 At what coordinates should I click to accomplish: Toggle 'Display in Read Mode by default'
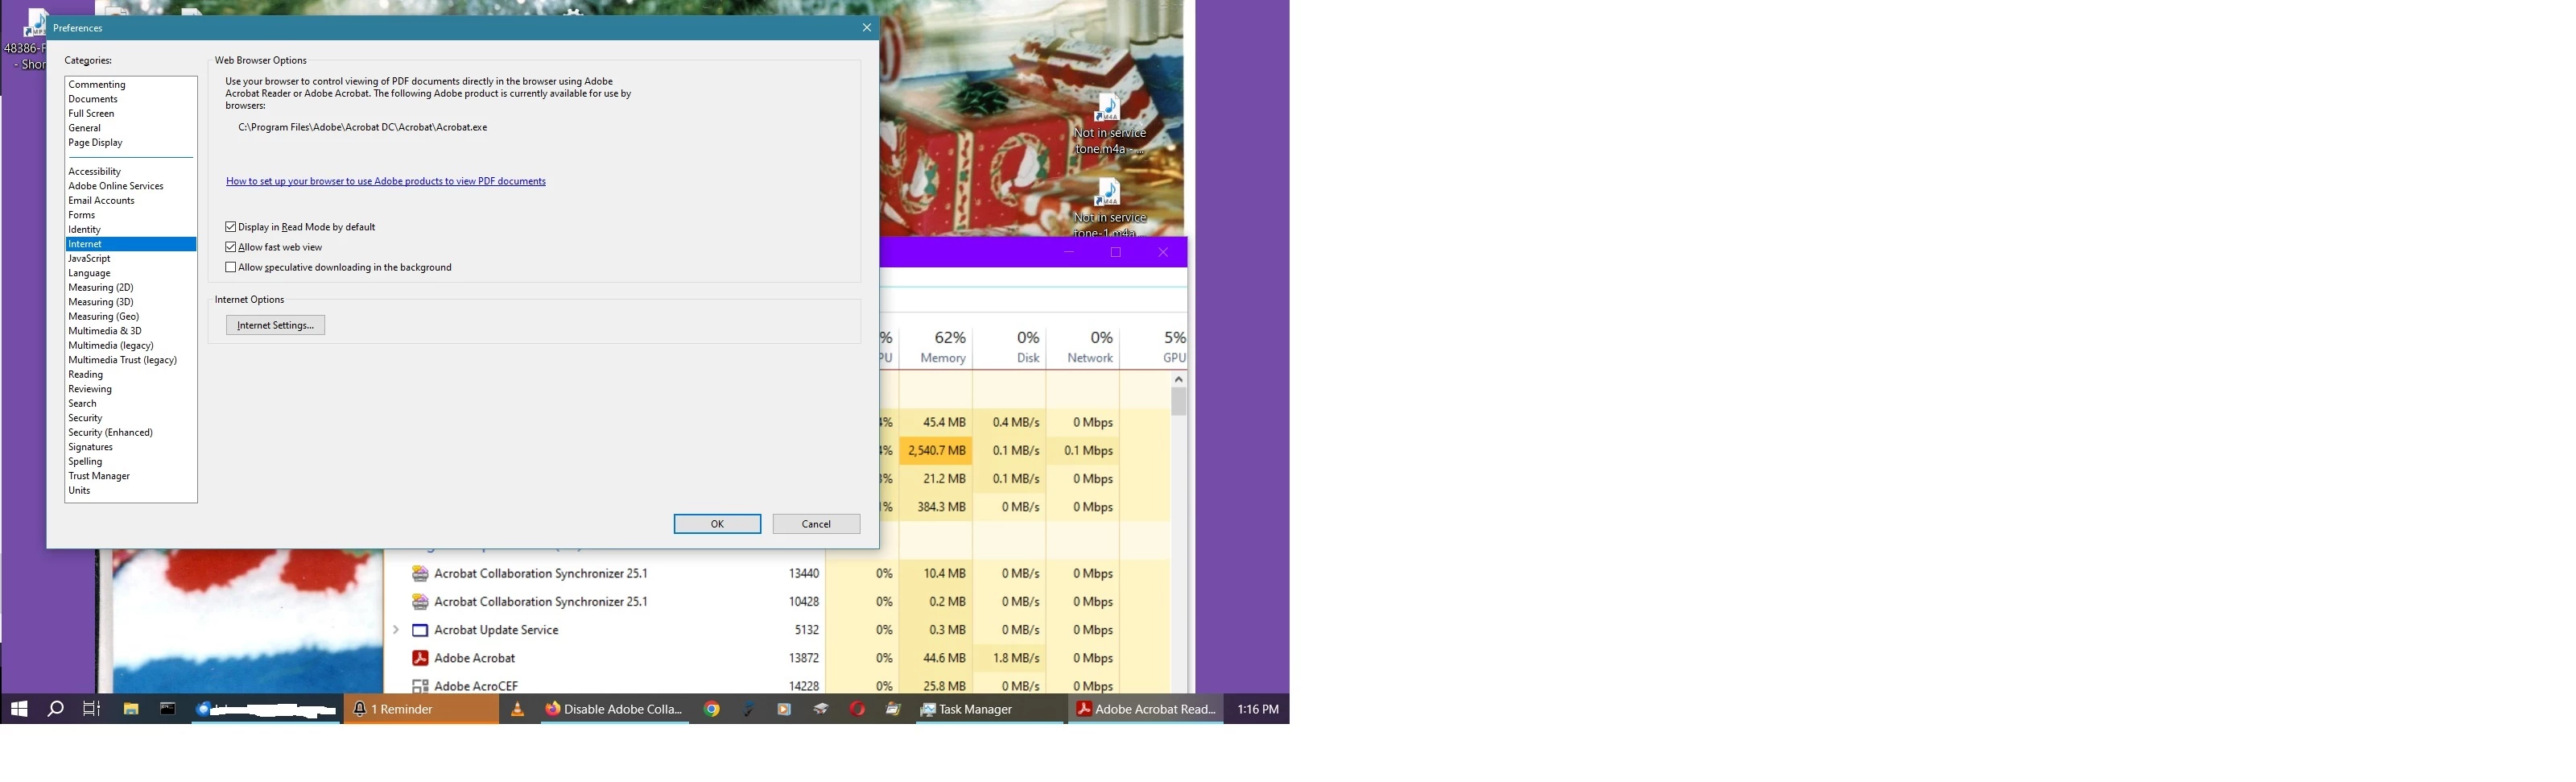coord(231,227)
